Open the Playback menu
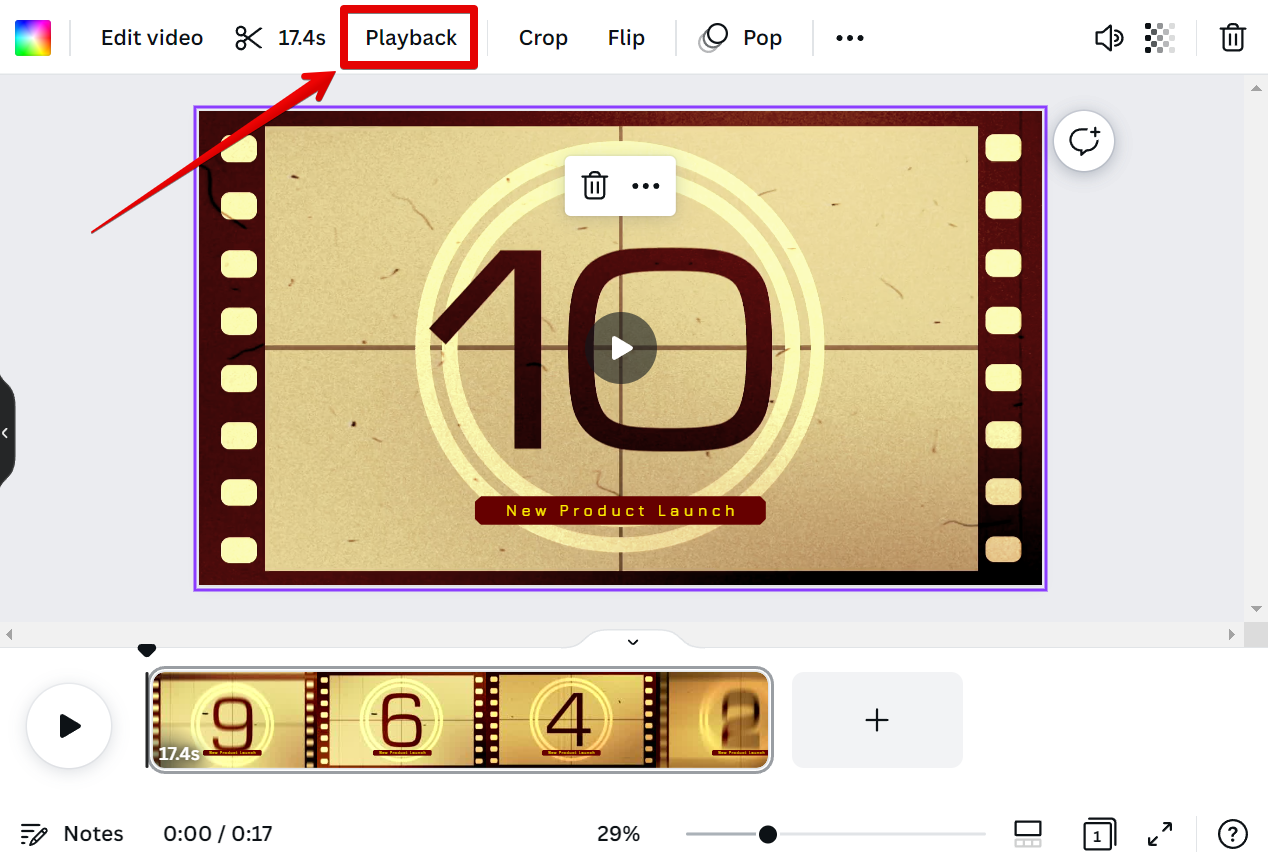 tap(410, 38)
